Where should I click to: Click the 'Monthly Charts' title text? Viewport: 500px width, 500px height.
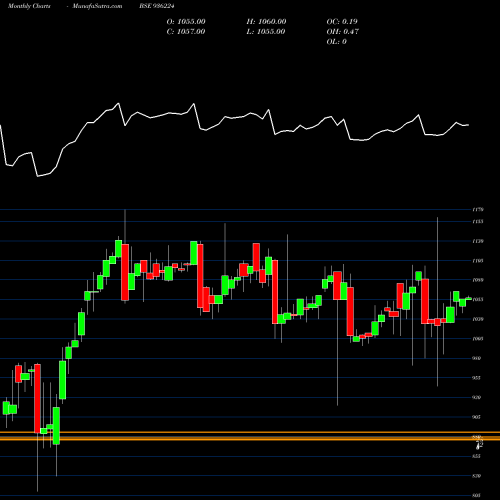[x=29, y=6]
